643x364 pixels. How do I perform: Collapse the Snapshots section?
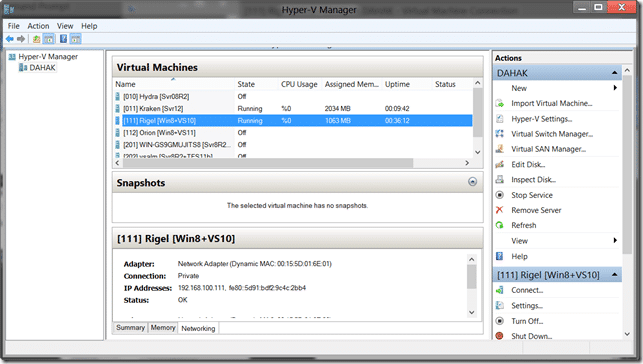tap(472, 182)
